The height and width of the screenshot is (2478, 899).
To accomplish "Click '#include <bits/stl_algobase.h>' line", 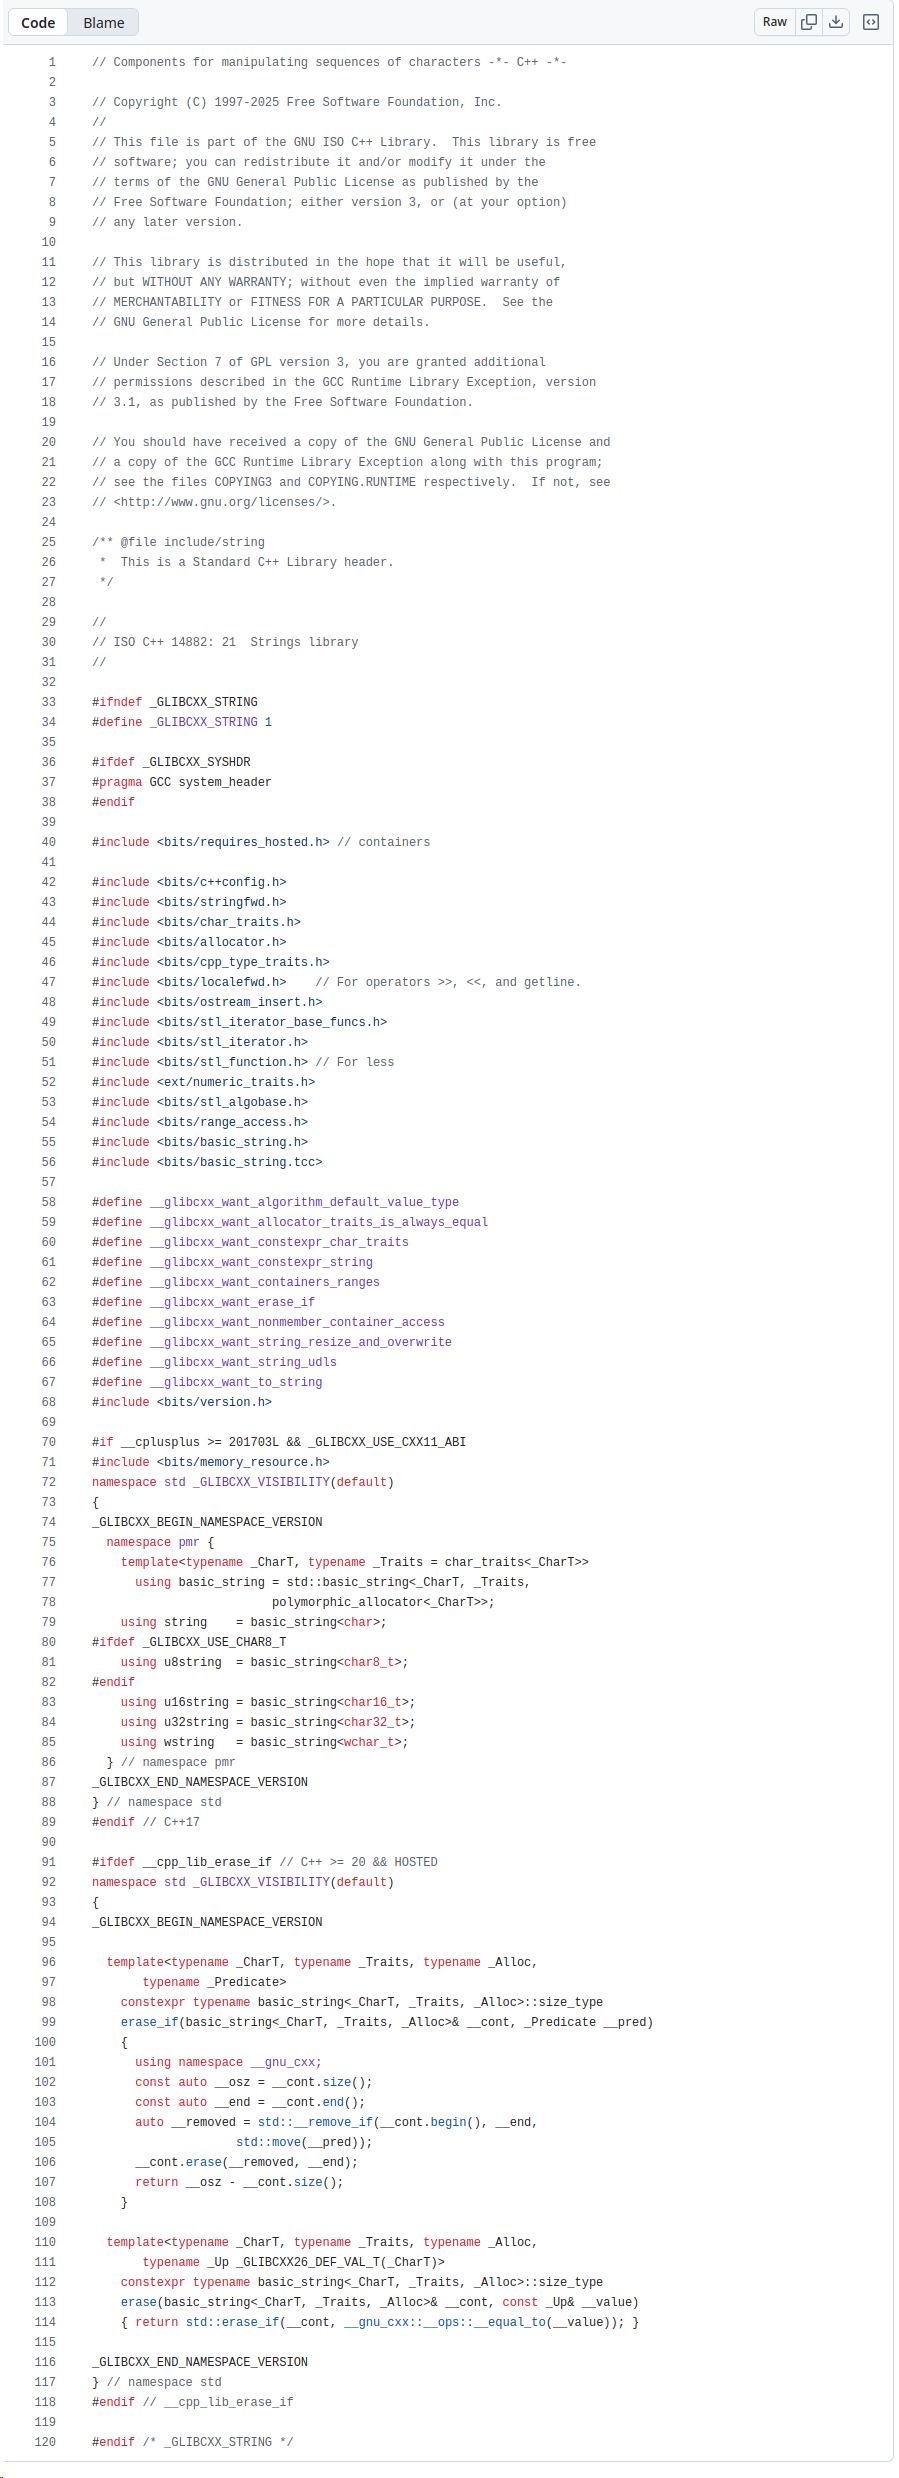I will click(200, 1102).
